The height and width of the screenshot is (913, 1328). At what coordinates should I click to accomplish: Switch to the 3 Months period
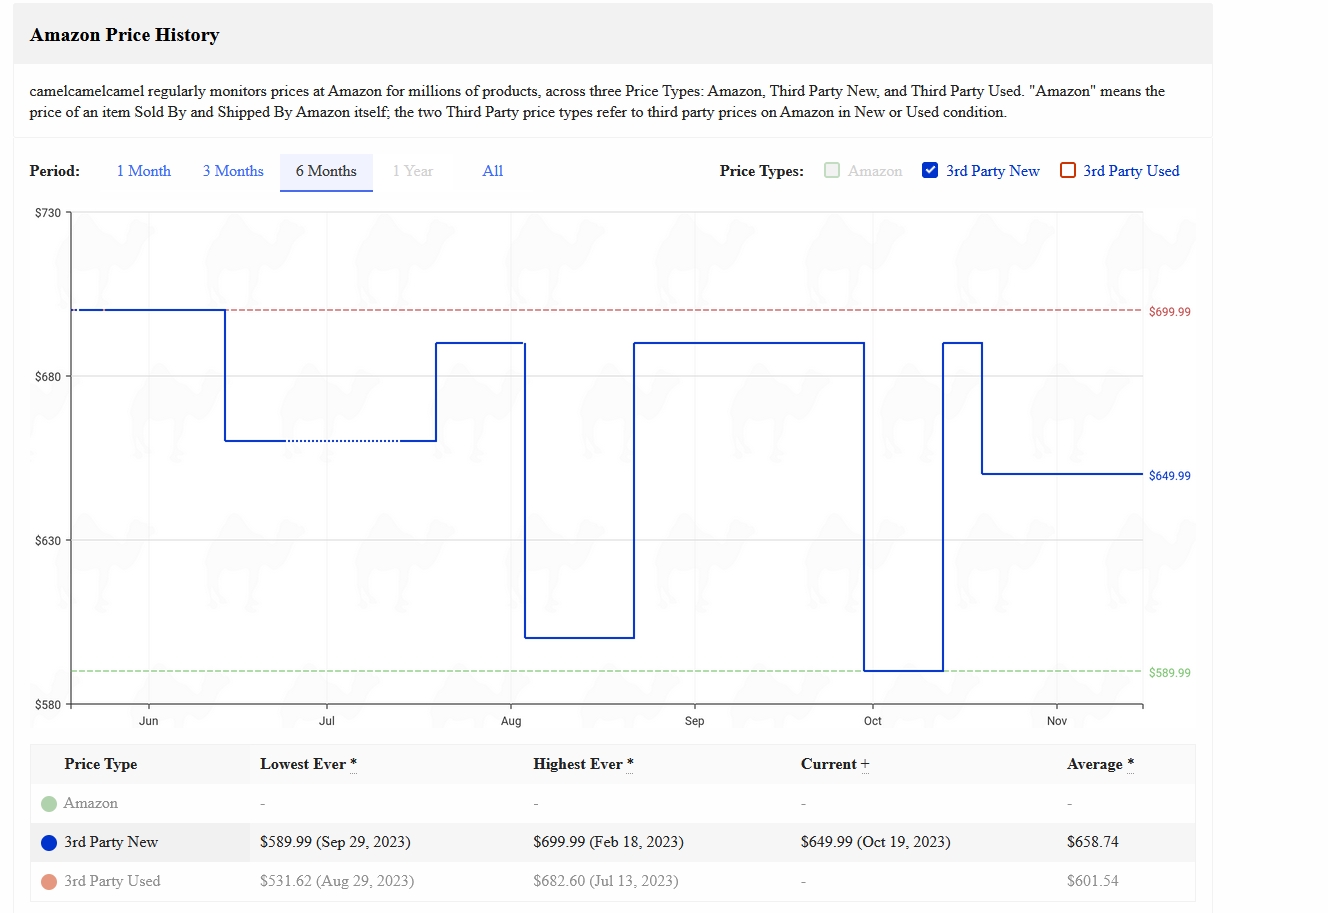(233, 171)
